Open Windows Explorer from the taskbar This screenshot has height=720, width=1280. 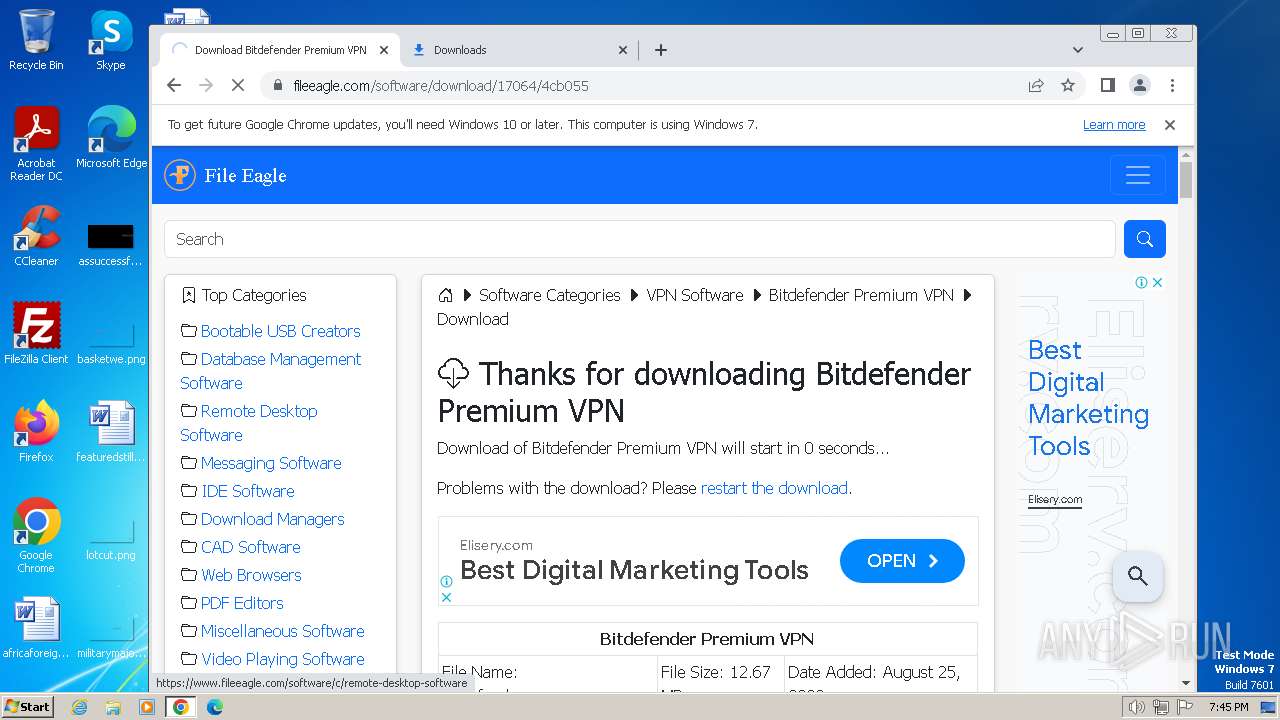tap(113, 707)
